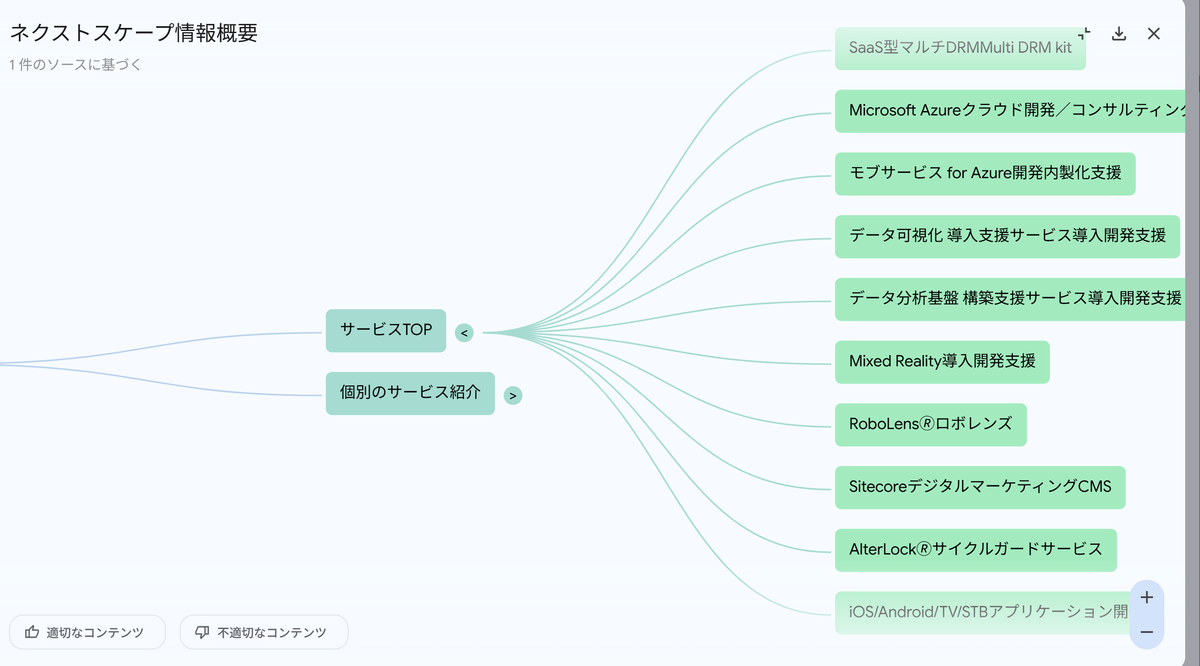Open モブサービス for Azure開発内製化支援 node

click(x=985, y=173)
